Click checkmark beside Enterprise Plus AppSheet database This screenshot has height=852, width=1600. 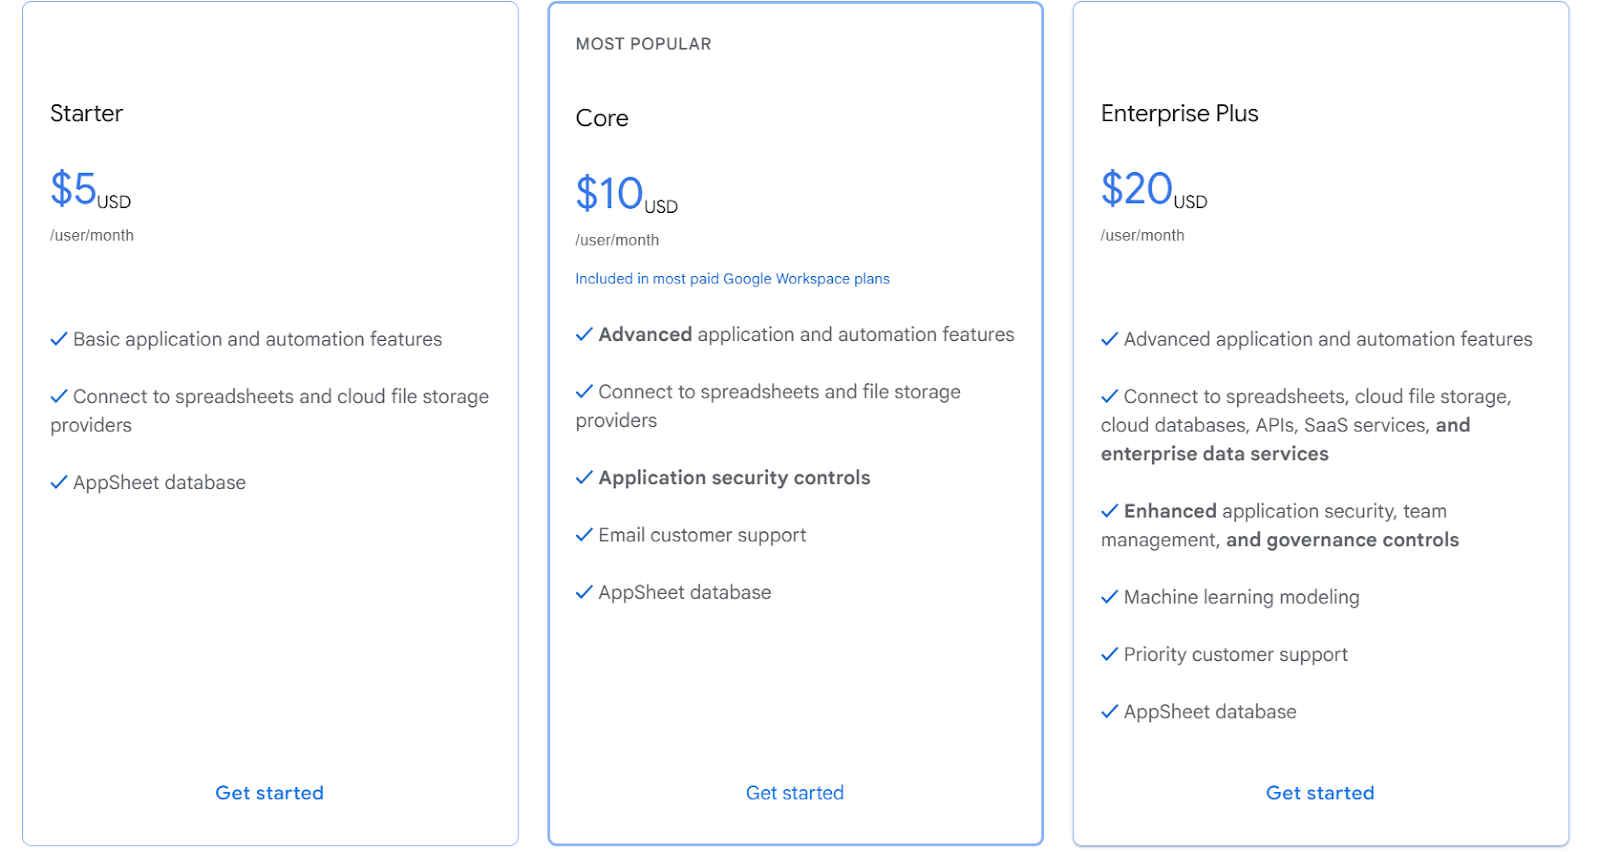click(x=1109, y=711)
